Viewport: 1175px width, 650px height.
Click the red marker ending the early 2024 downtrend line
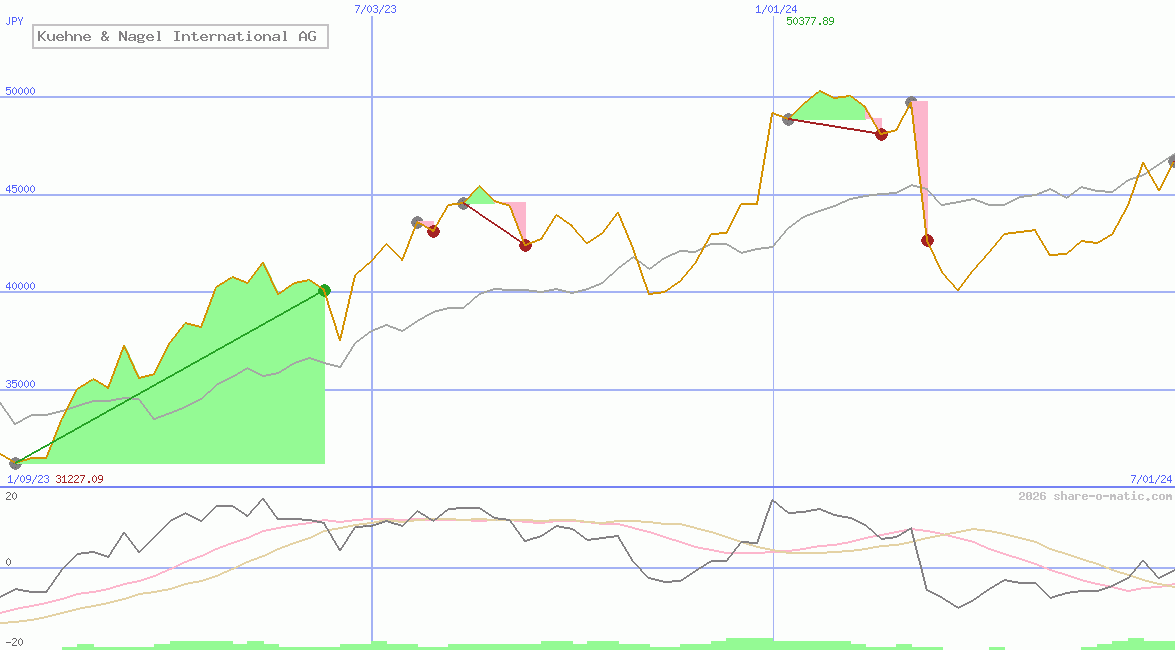(881, 134)
